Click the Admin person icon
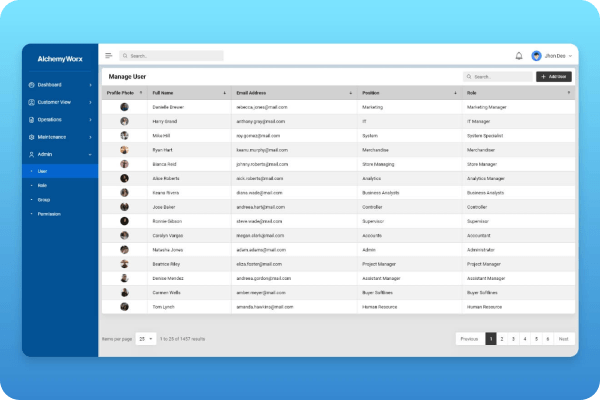The height and width of the screenshot is (400, 600). tap(32, 155)
